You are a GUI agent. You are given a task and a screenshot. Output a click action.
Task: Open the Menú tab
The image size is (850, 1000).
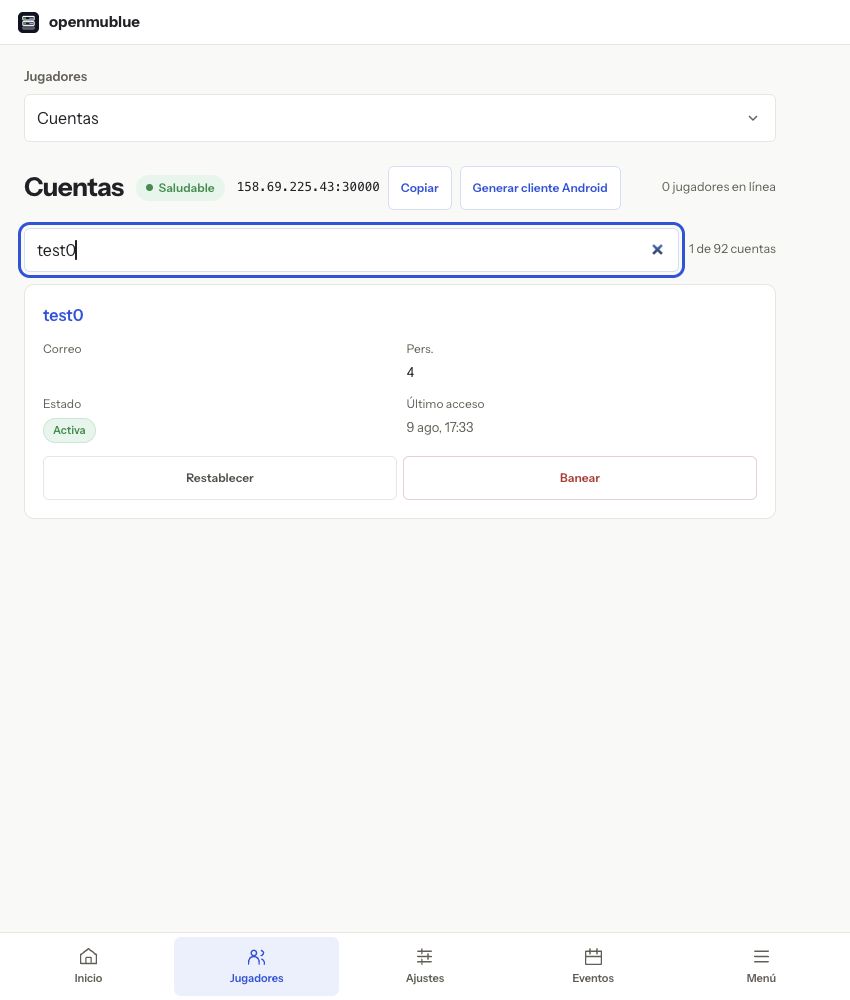click(x=761, y=966)
